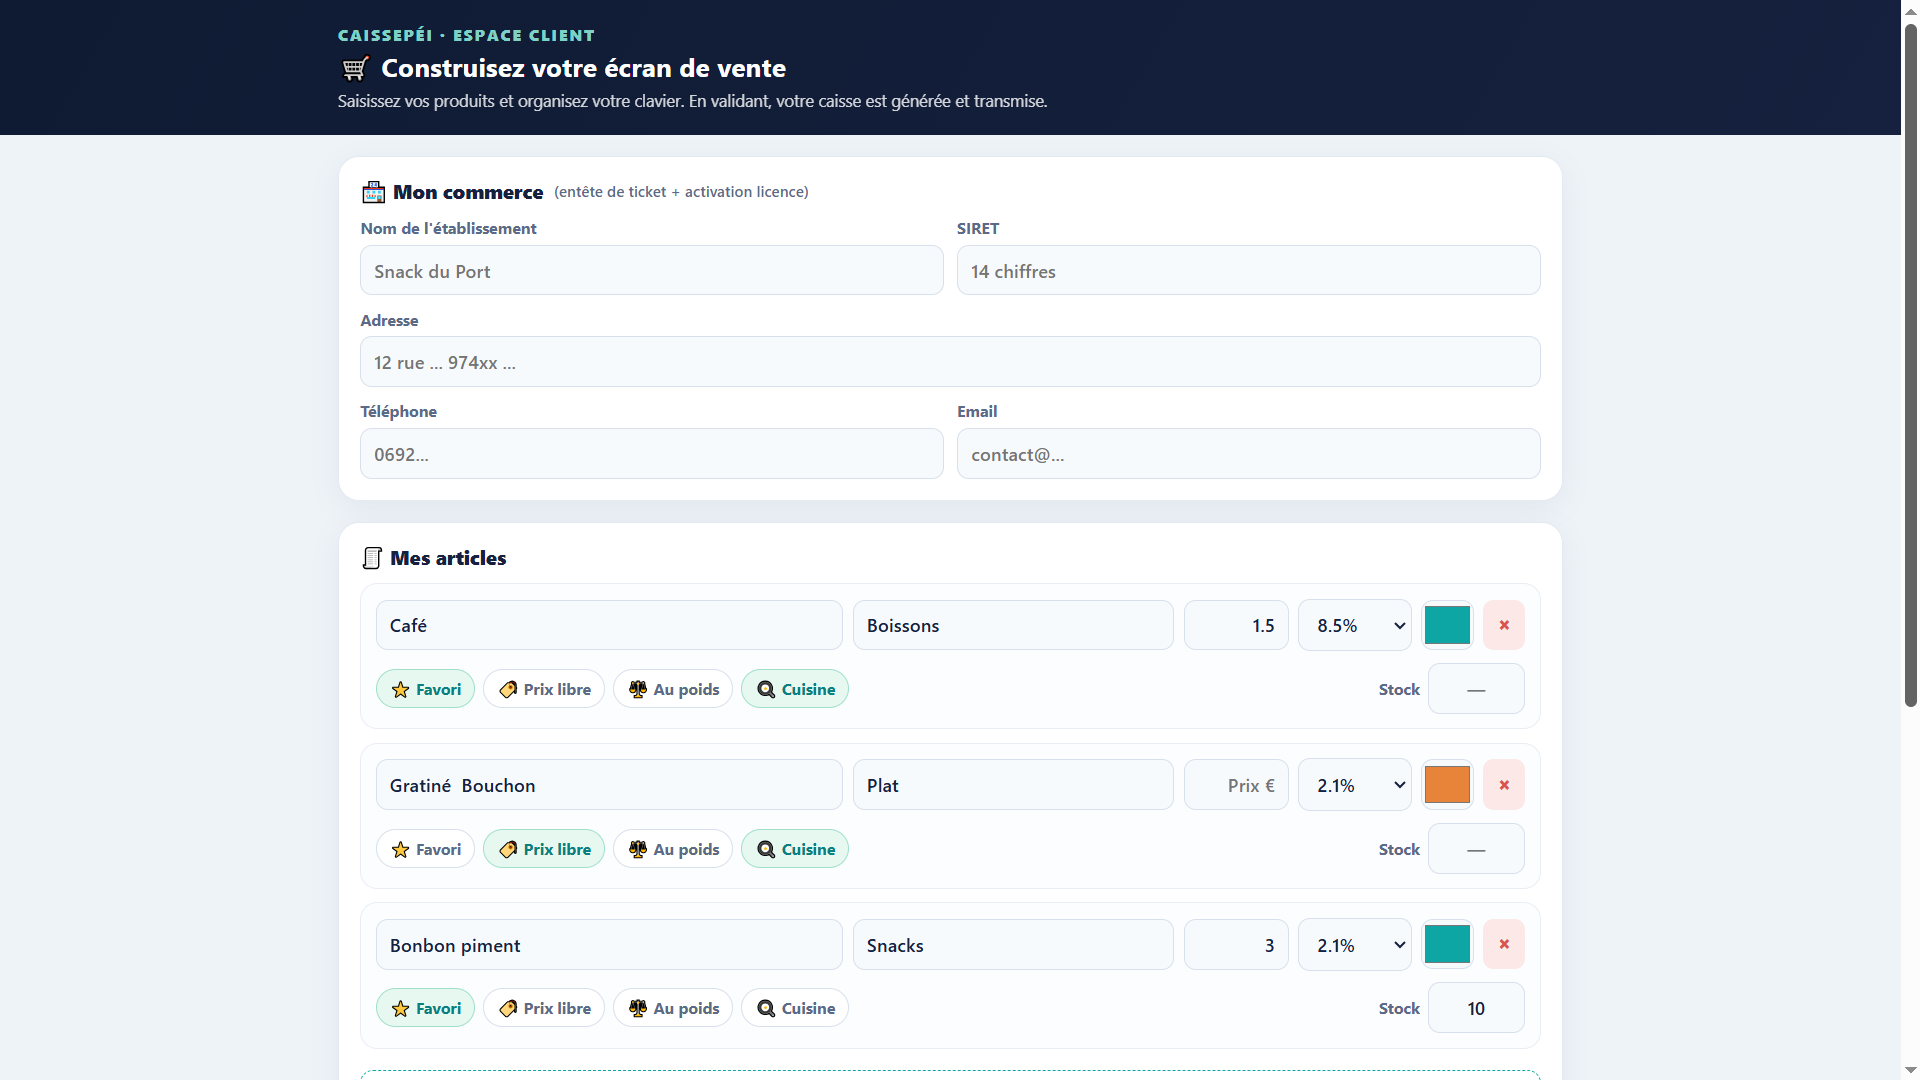Click the scrollbar down arrow
Viewport: 1920px width, 1080px height.
[1910, 1070]
